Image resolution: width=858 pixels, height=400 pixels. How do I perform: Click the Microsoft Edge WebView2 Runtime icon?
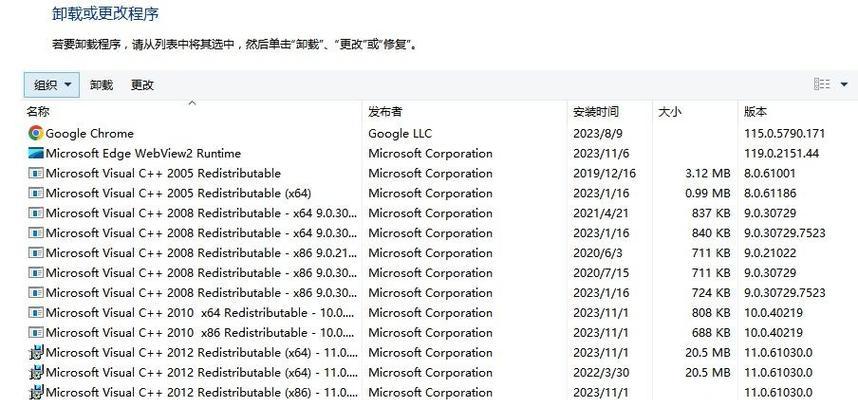coord(36,153)
